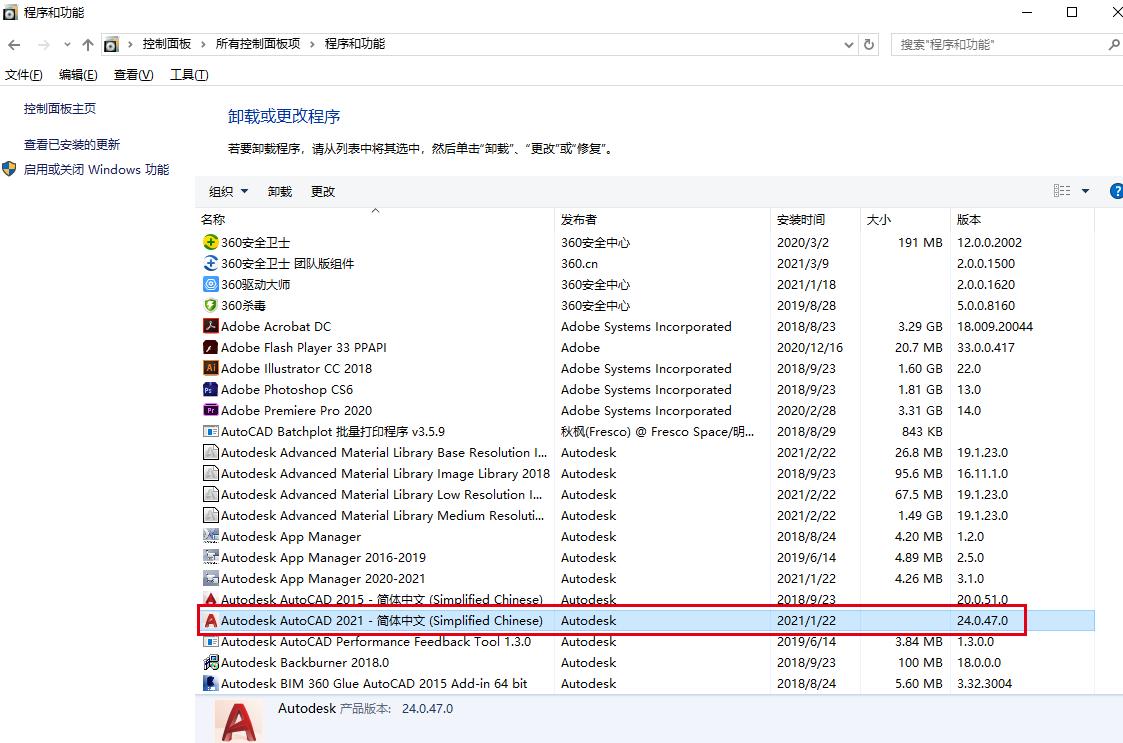Open 查看已安装的更新 link
This screenshot has width=1123, height=743.
pos(72,144)
